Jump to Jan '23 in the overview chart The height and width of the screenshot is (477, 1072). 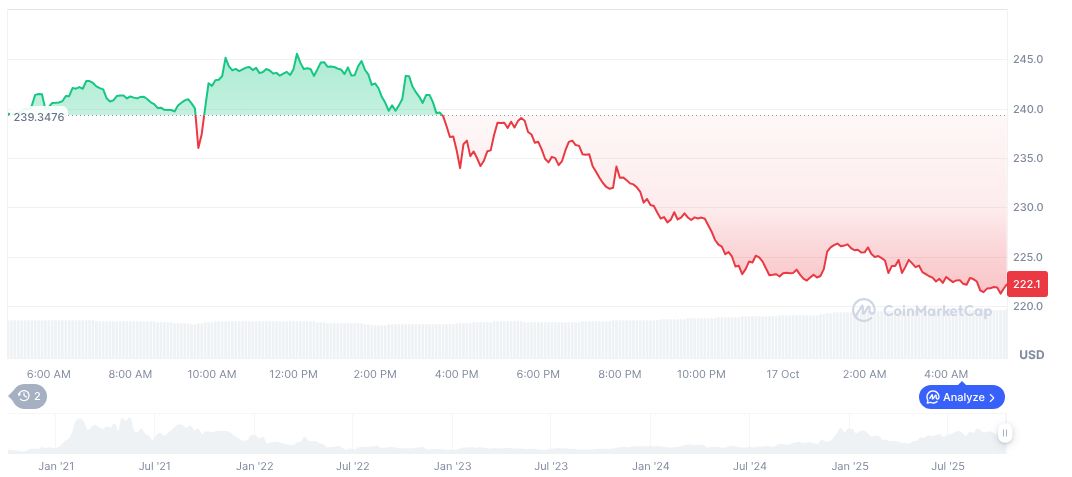[x=452, y=466]
